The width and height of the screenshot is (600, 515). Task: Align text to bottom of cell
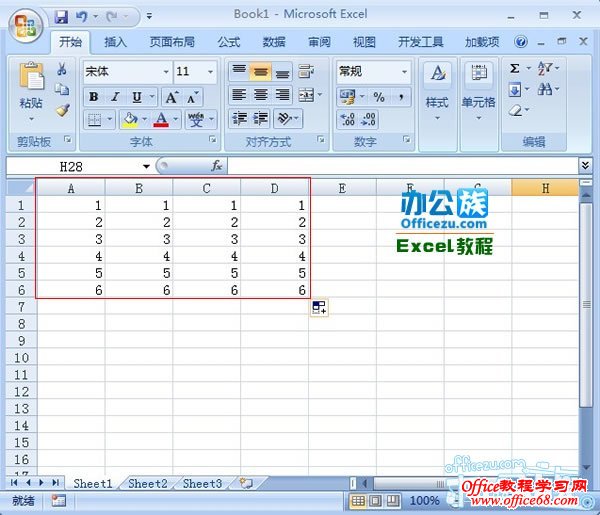coord(282,72)
